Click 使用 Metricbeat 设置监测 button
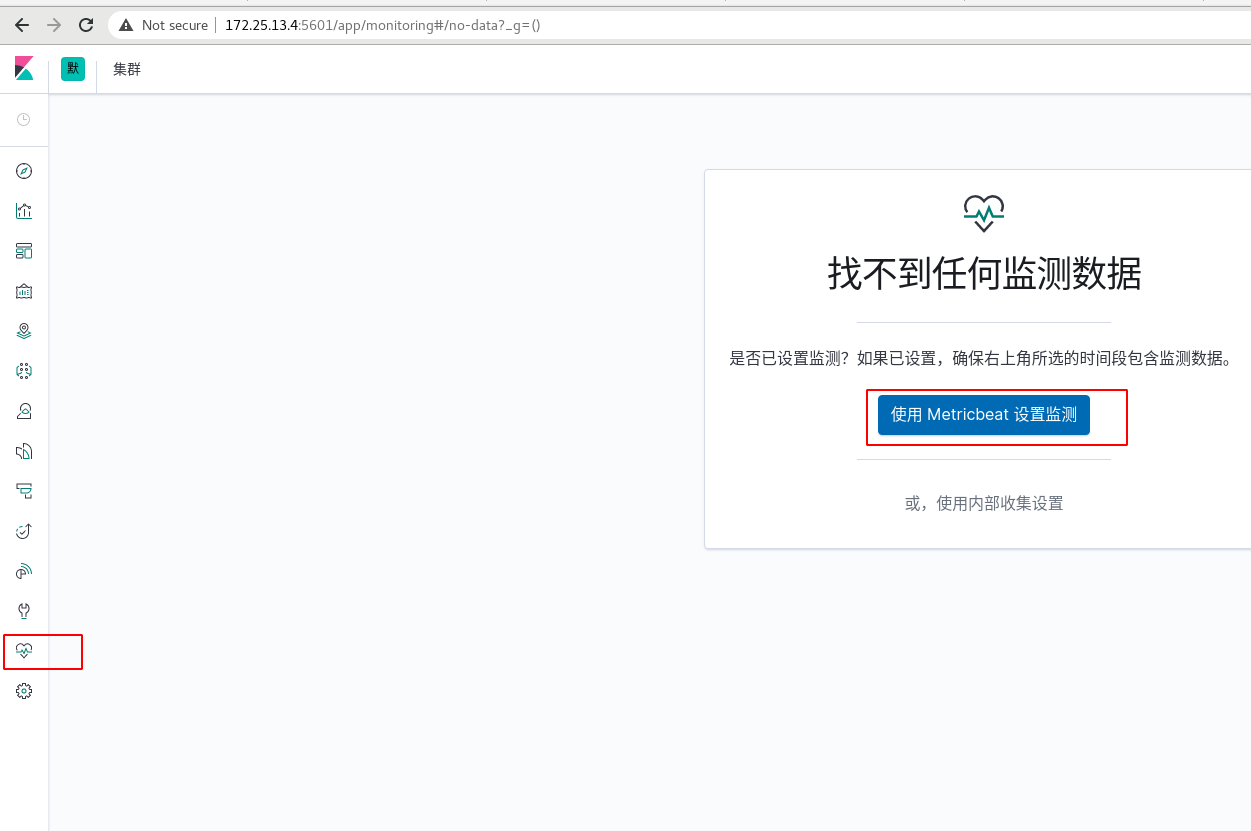 [984, 415]
